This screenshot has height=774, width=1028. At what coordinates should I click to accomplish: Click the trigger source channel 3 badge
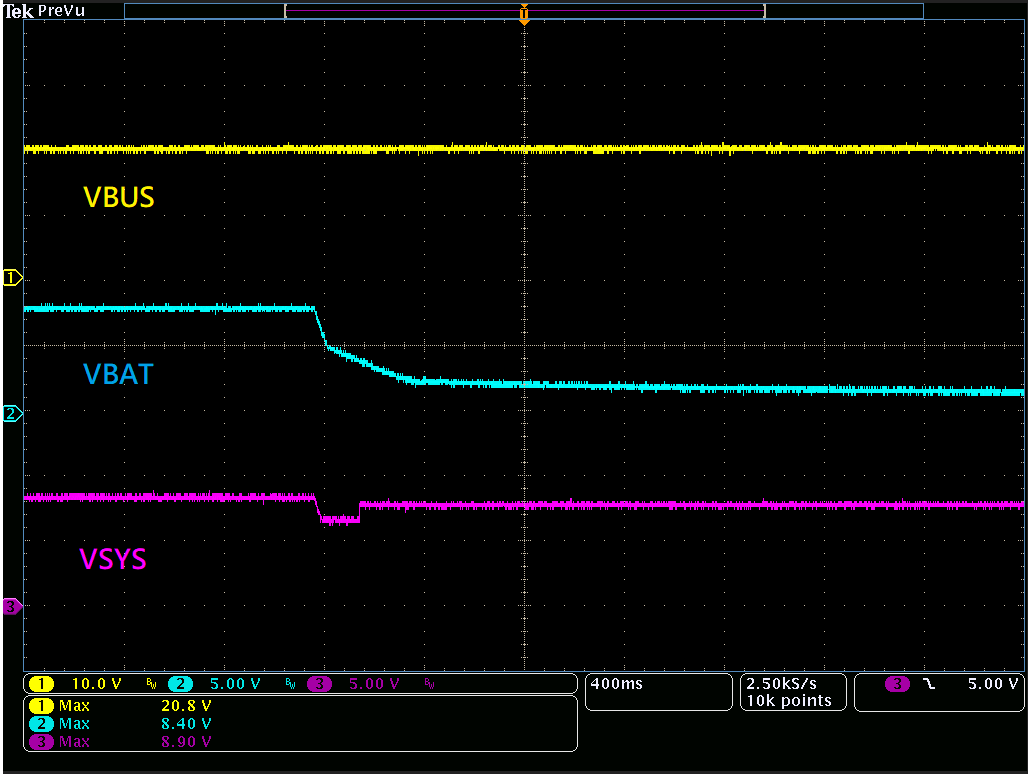coord(897,684)
